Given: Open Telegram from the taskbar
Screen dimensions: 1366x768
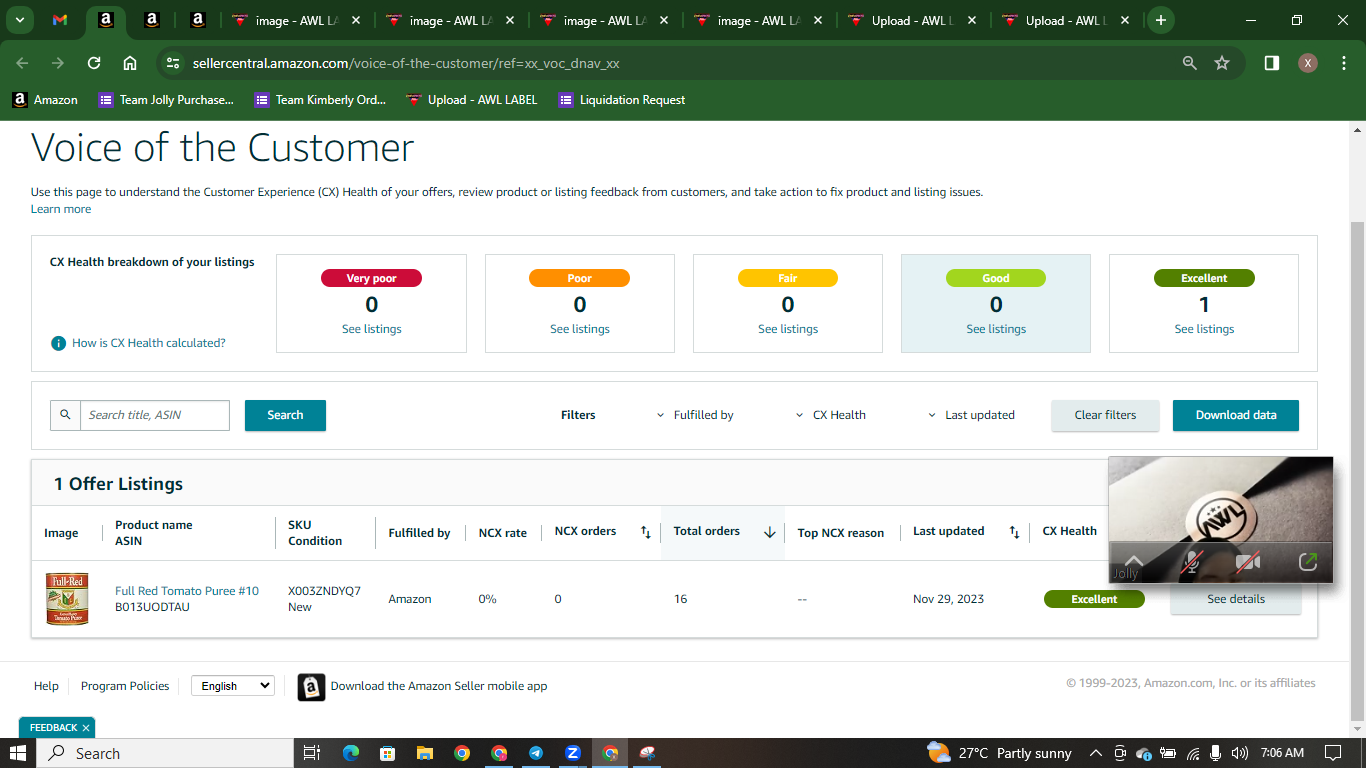Looking at the screenshot, I should [x=536, y=753].
